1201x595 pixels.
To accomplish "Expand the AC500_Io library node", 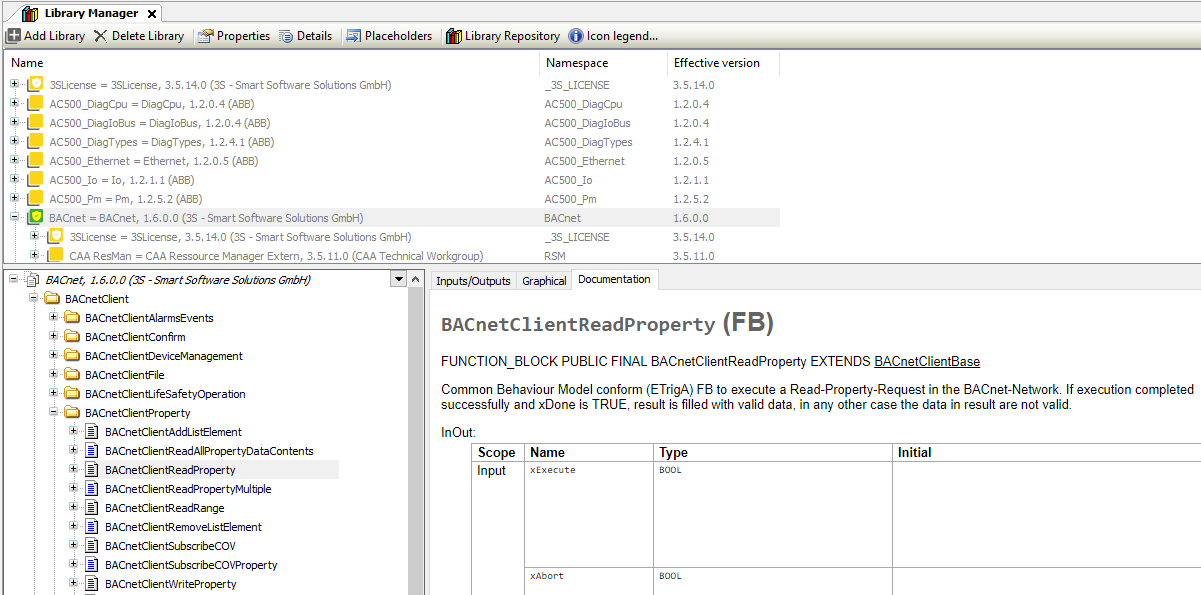I will 11,180.
